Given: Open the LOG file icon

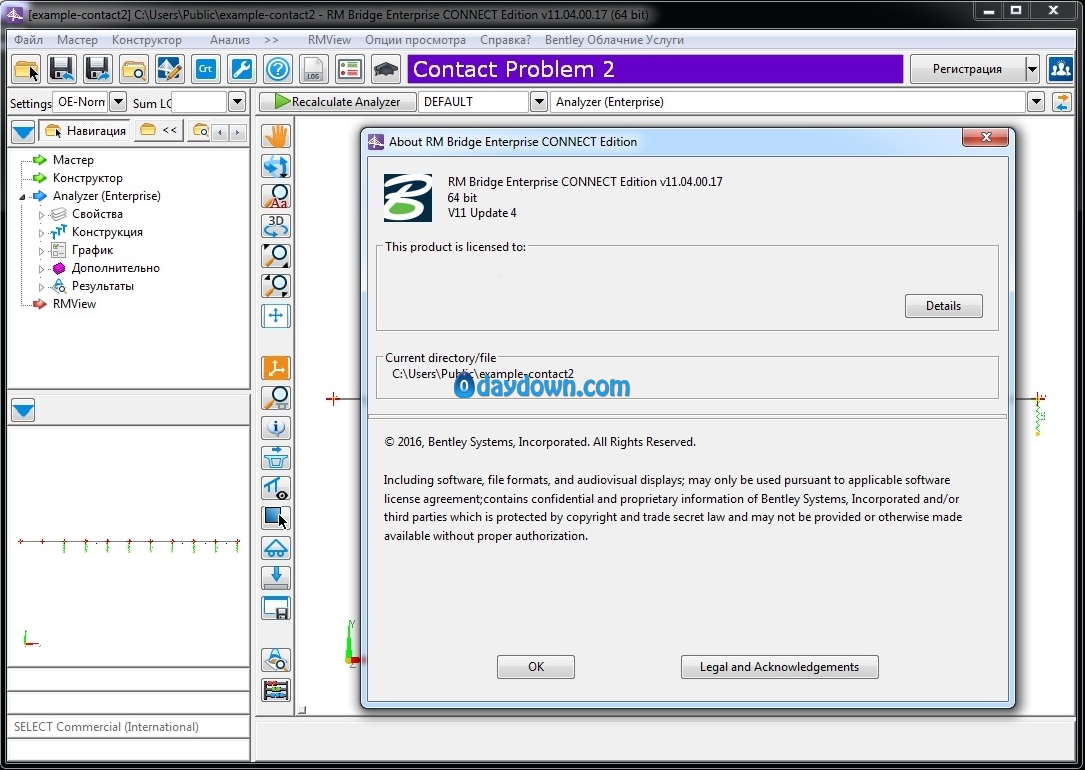Looking at the screenshot, I should (313, 69).
